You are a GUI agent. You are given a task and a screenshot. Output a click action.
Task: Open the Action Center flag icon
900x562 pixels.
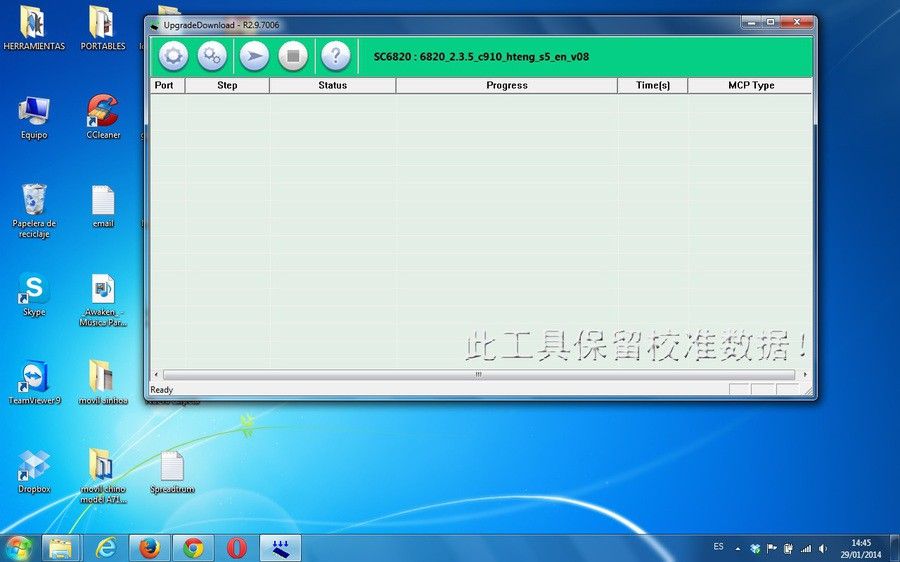(x=772, y=549)
